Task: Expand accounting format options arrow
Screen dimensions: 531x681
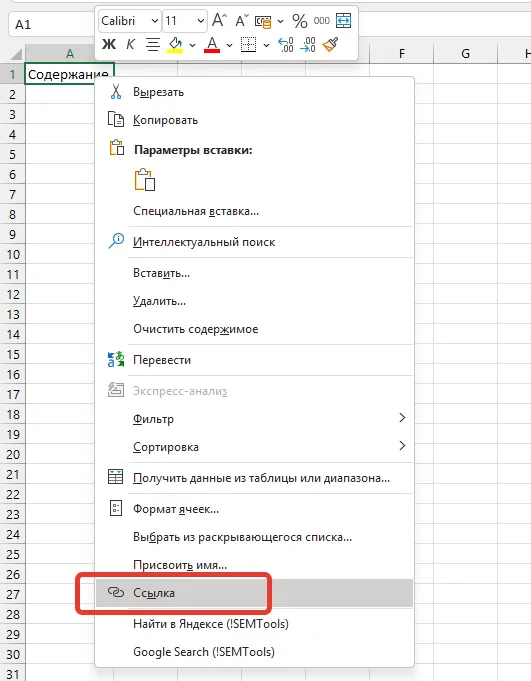Action: tap(280, 21)
